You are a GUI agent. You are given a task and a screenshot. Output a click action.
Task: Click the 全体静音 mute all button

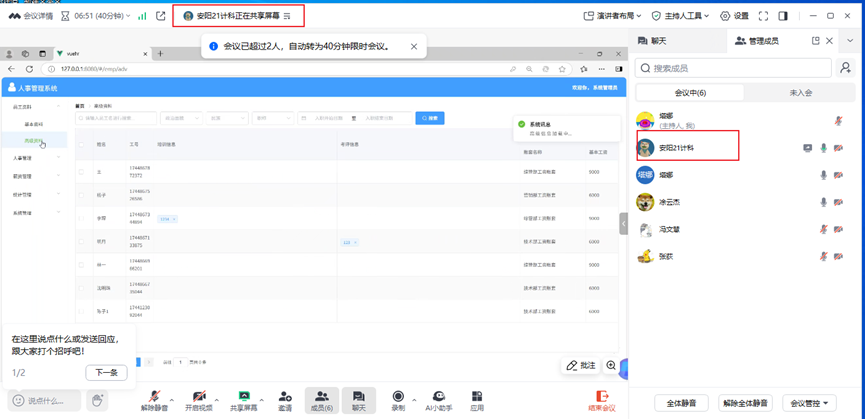681,403
